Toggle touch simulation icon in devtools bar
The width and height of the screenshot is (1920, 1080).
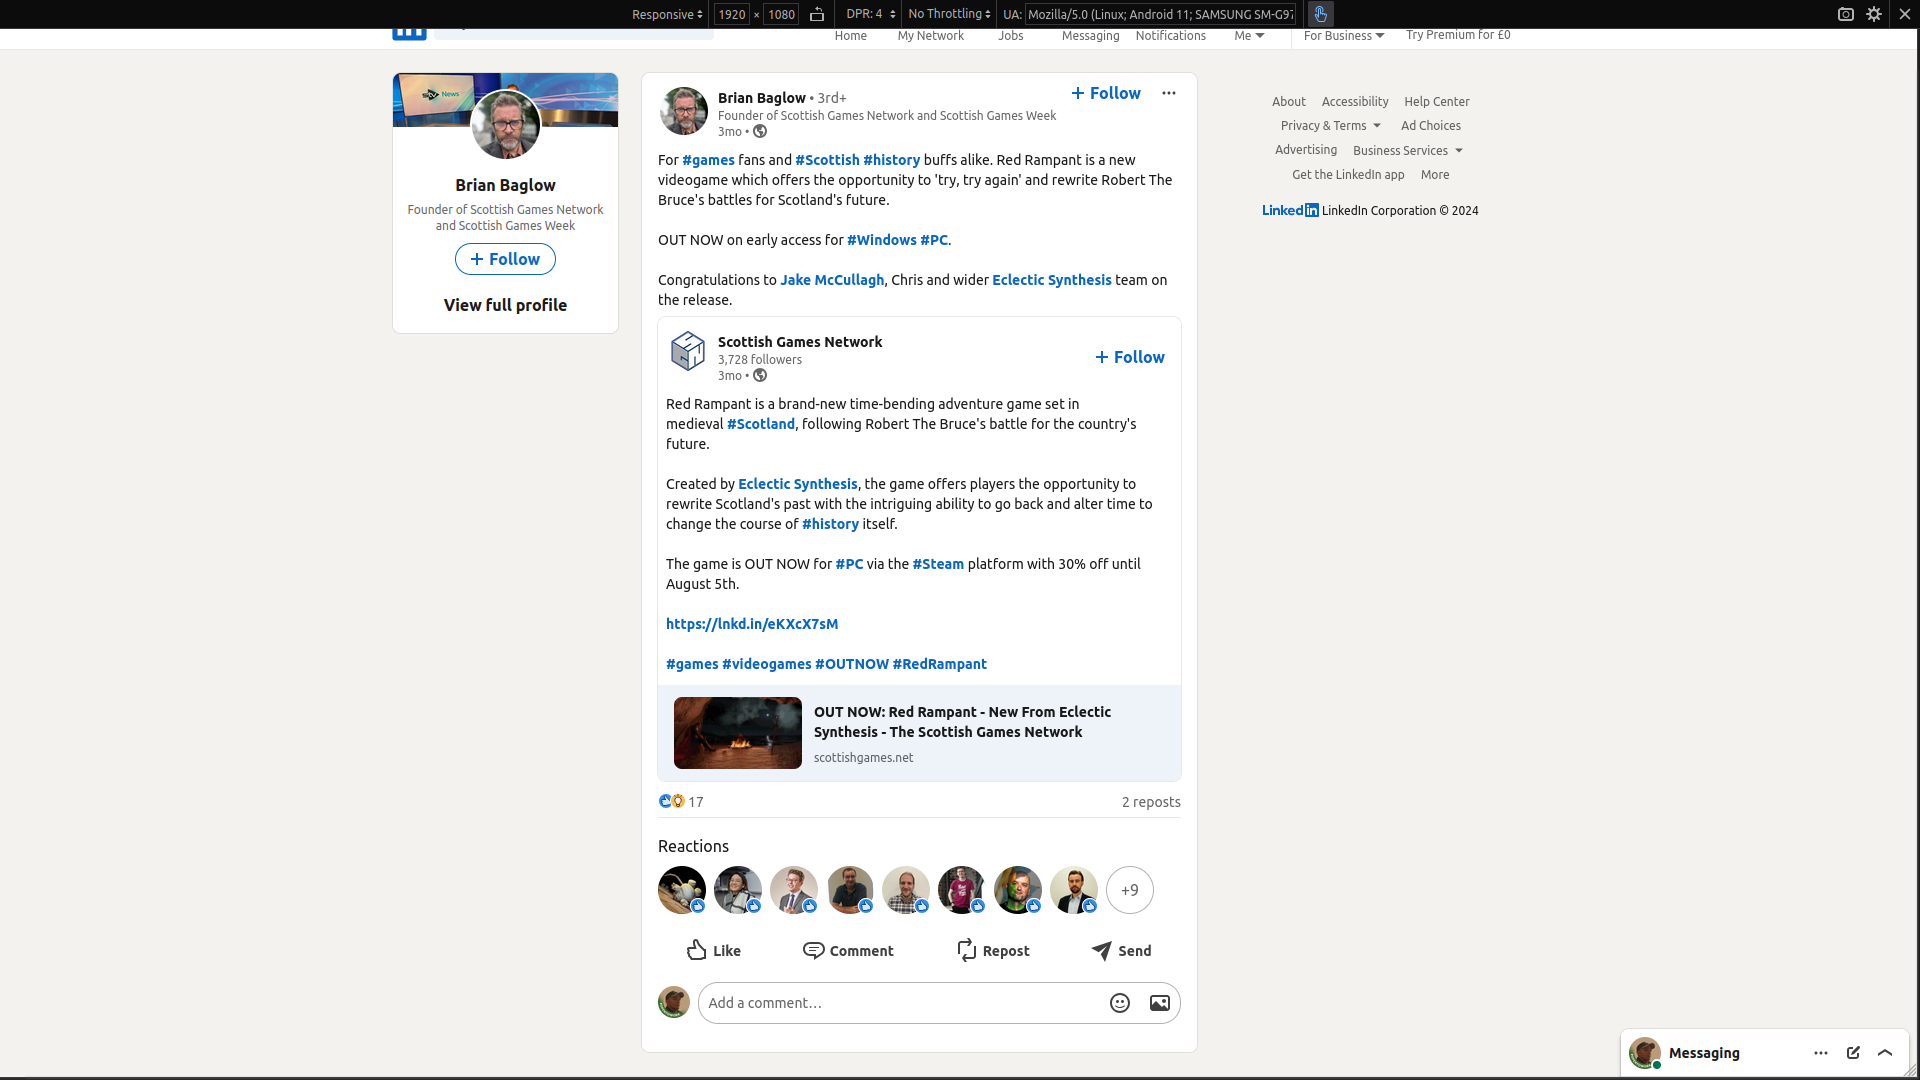[x=1320, y=14]
